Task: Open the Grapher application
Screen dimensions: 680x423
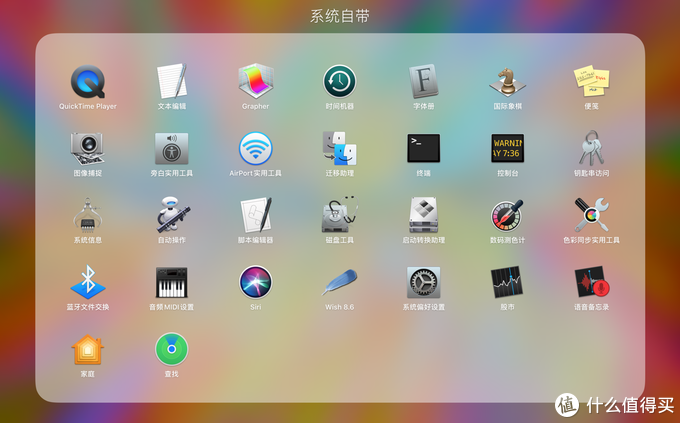Action: point(255,81)
